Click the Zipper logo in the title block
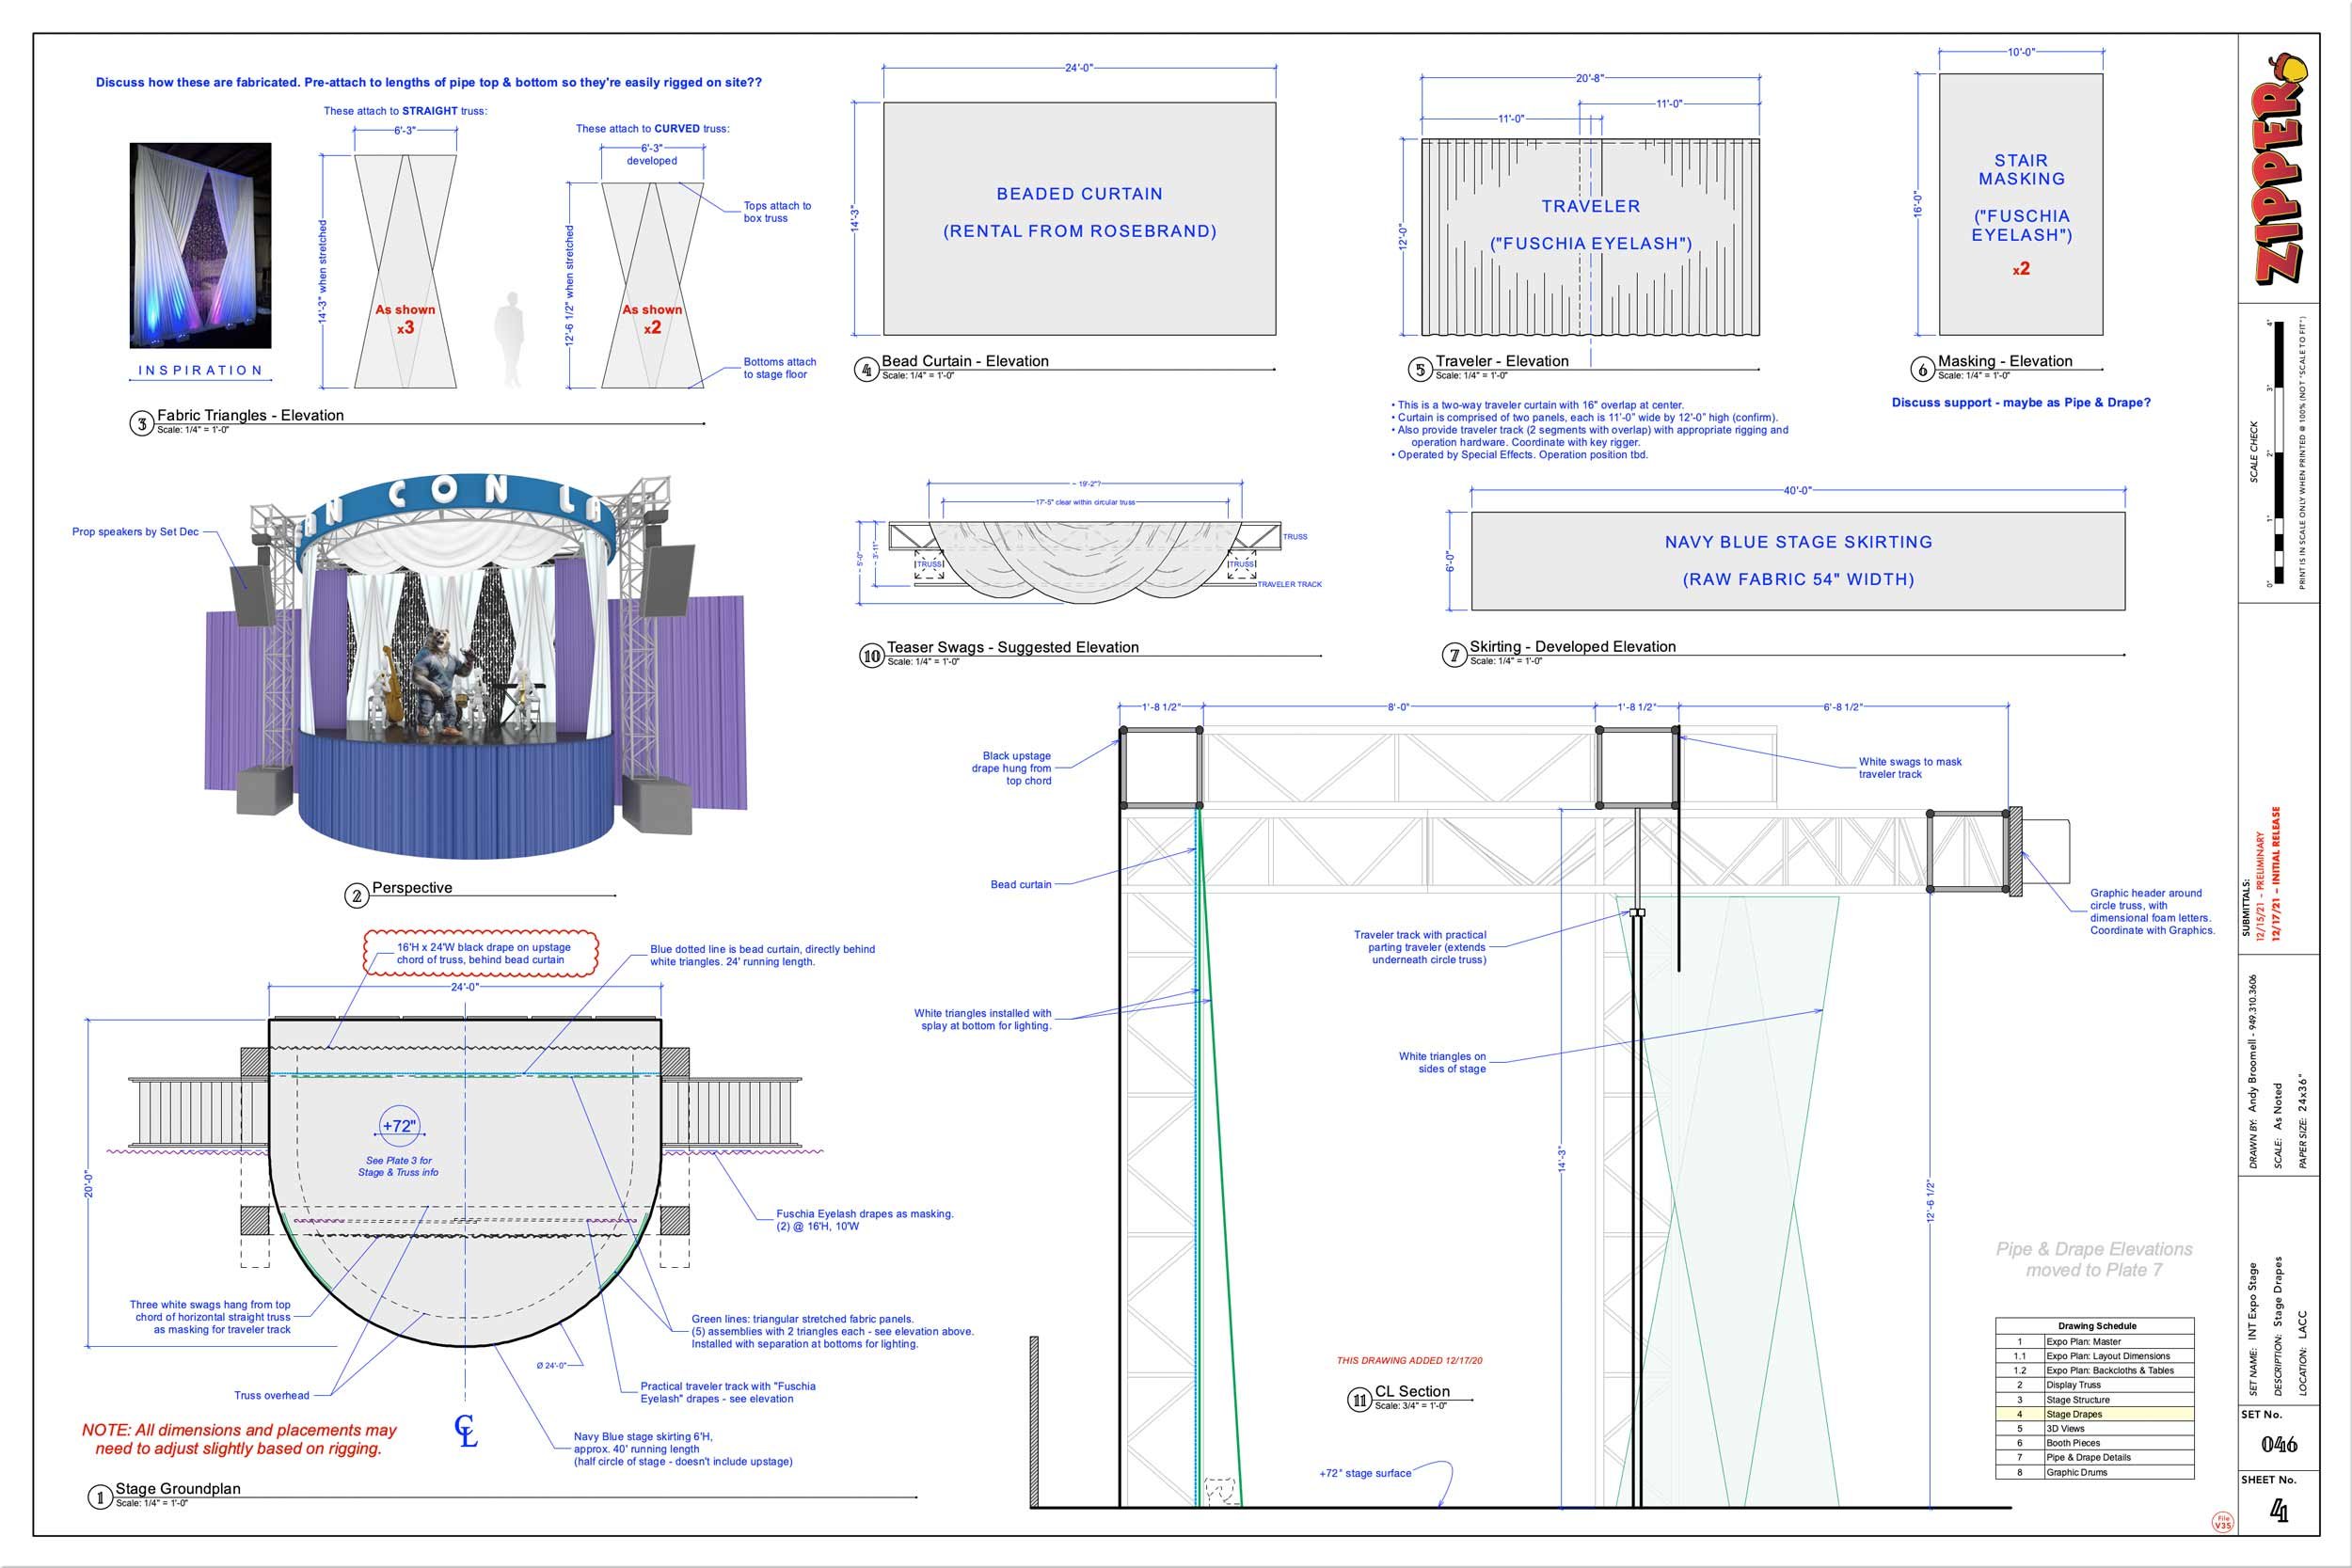Image resolution: width=2352 pixels, height=1568 pixels. 2280,169
